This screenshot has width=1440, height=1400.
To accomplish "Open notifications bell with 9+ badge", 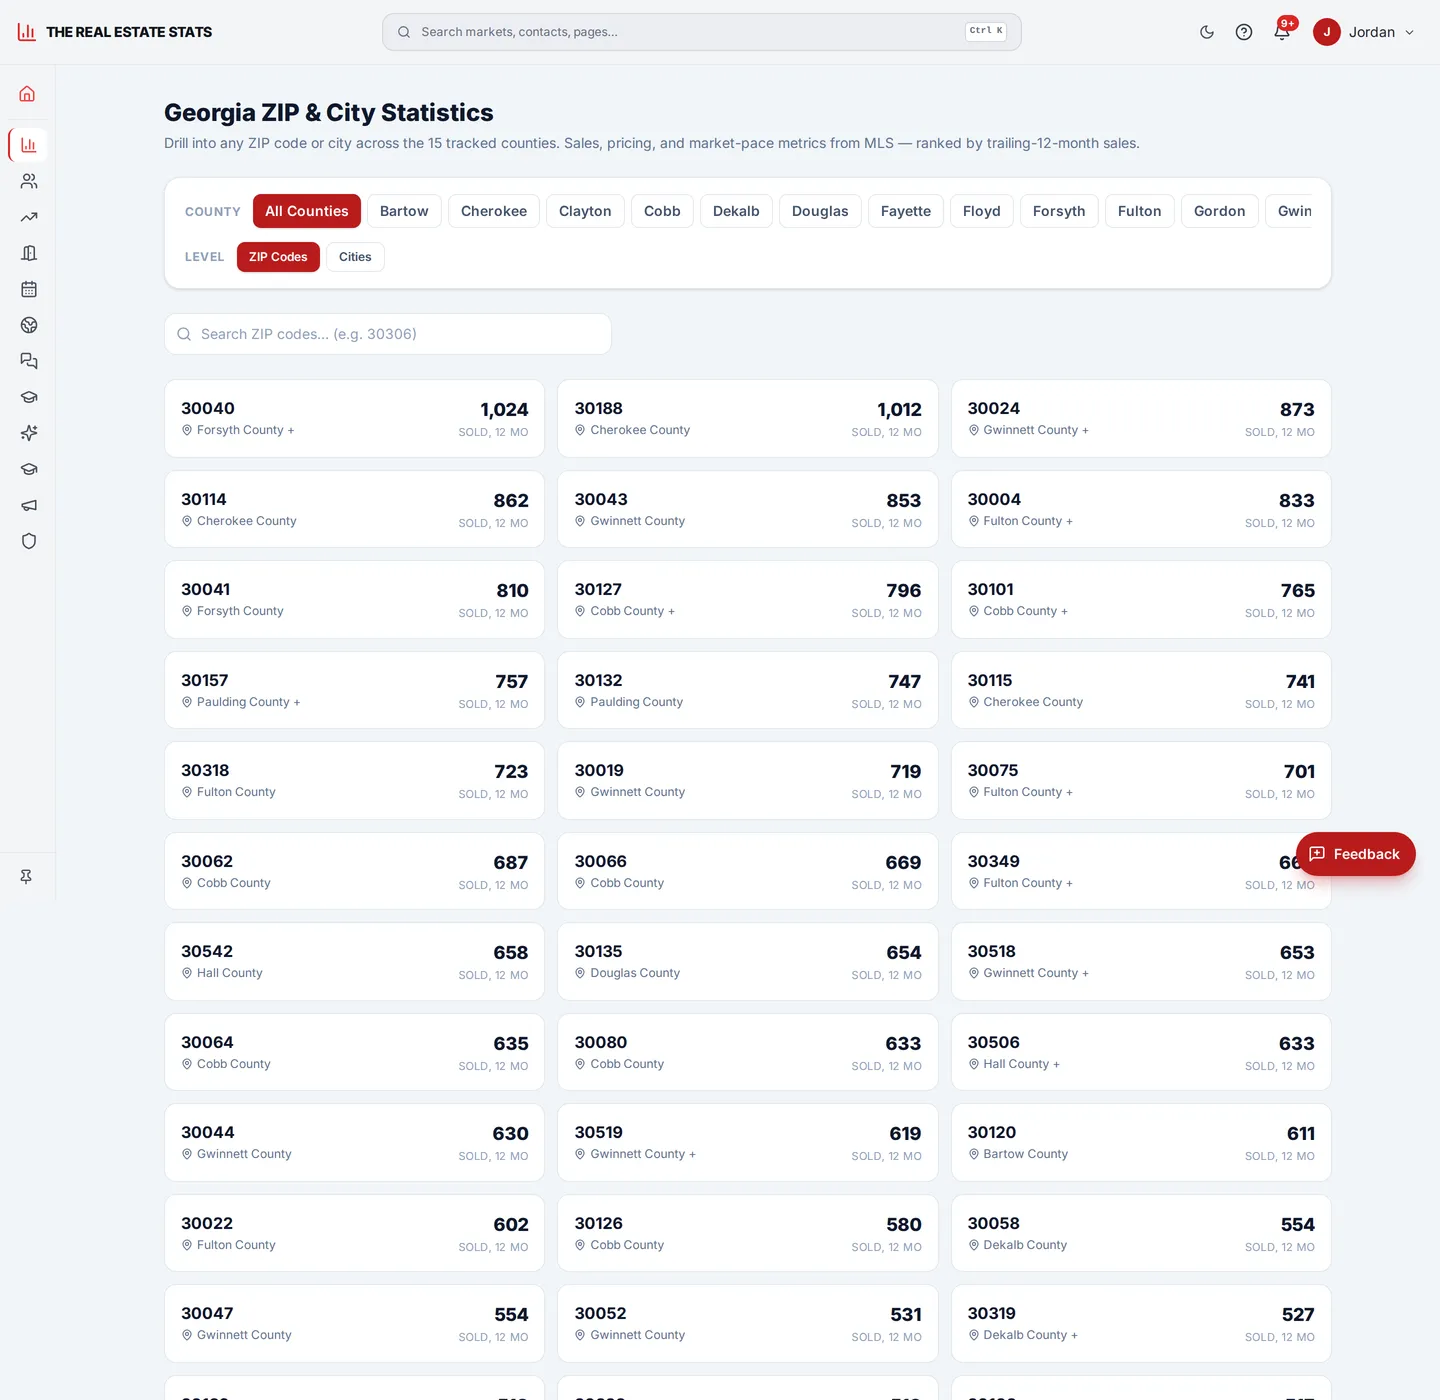I will pos(1282,32).
